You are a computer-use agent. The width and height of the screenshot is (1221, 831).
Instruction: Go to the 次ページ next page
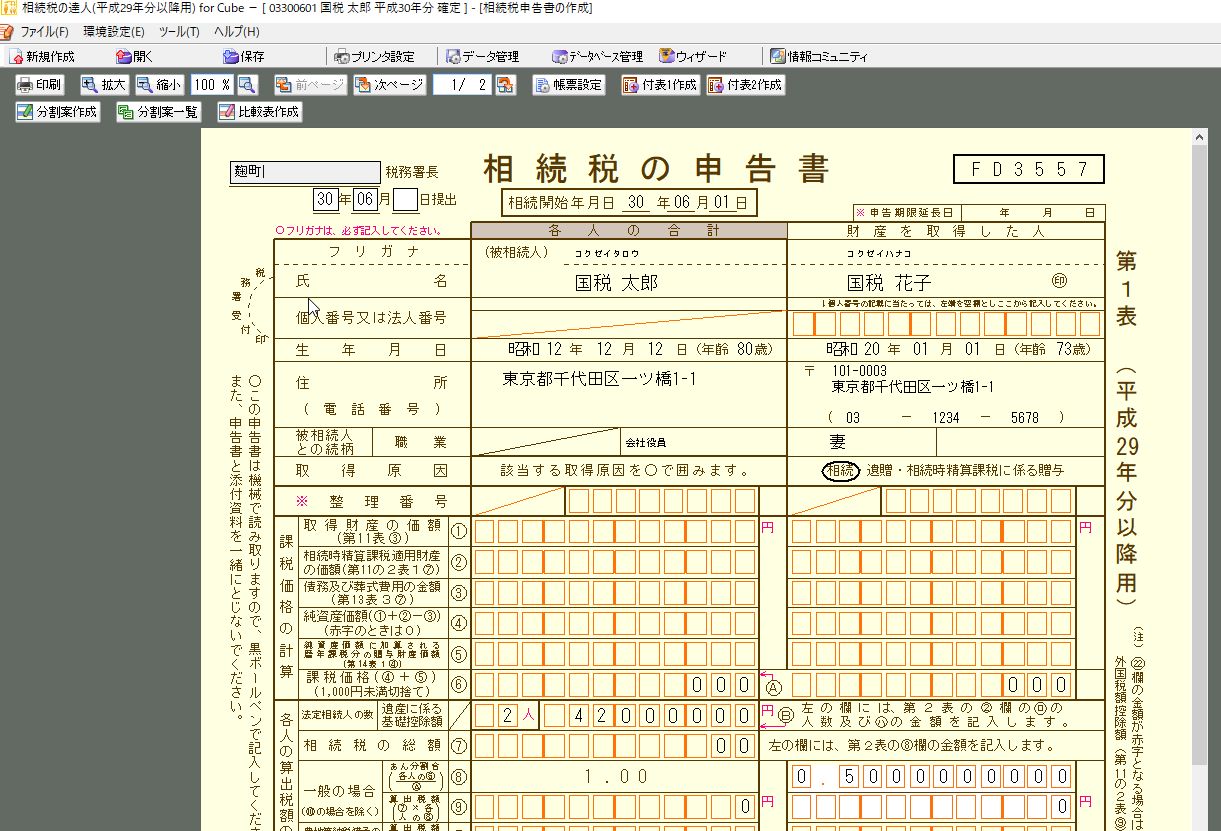click(390, 85)
